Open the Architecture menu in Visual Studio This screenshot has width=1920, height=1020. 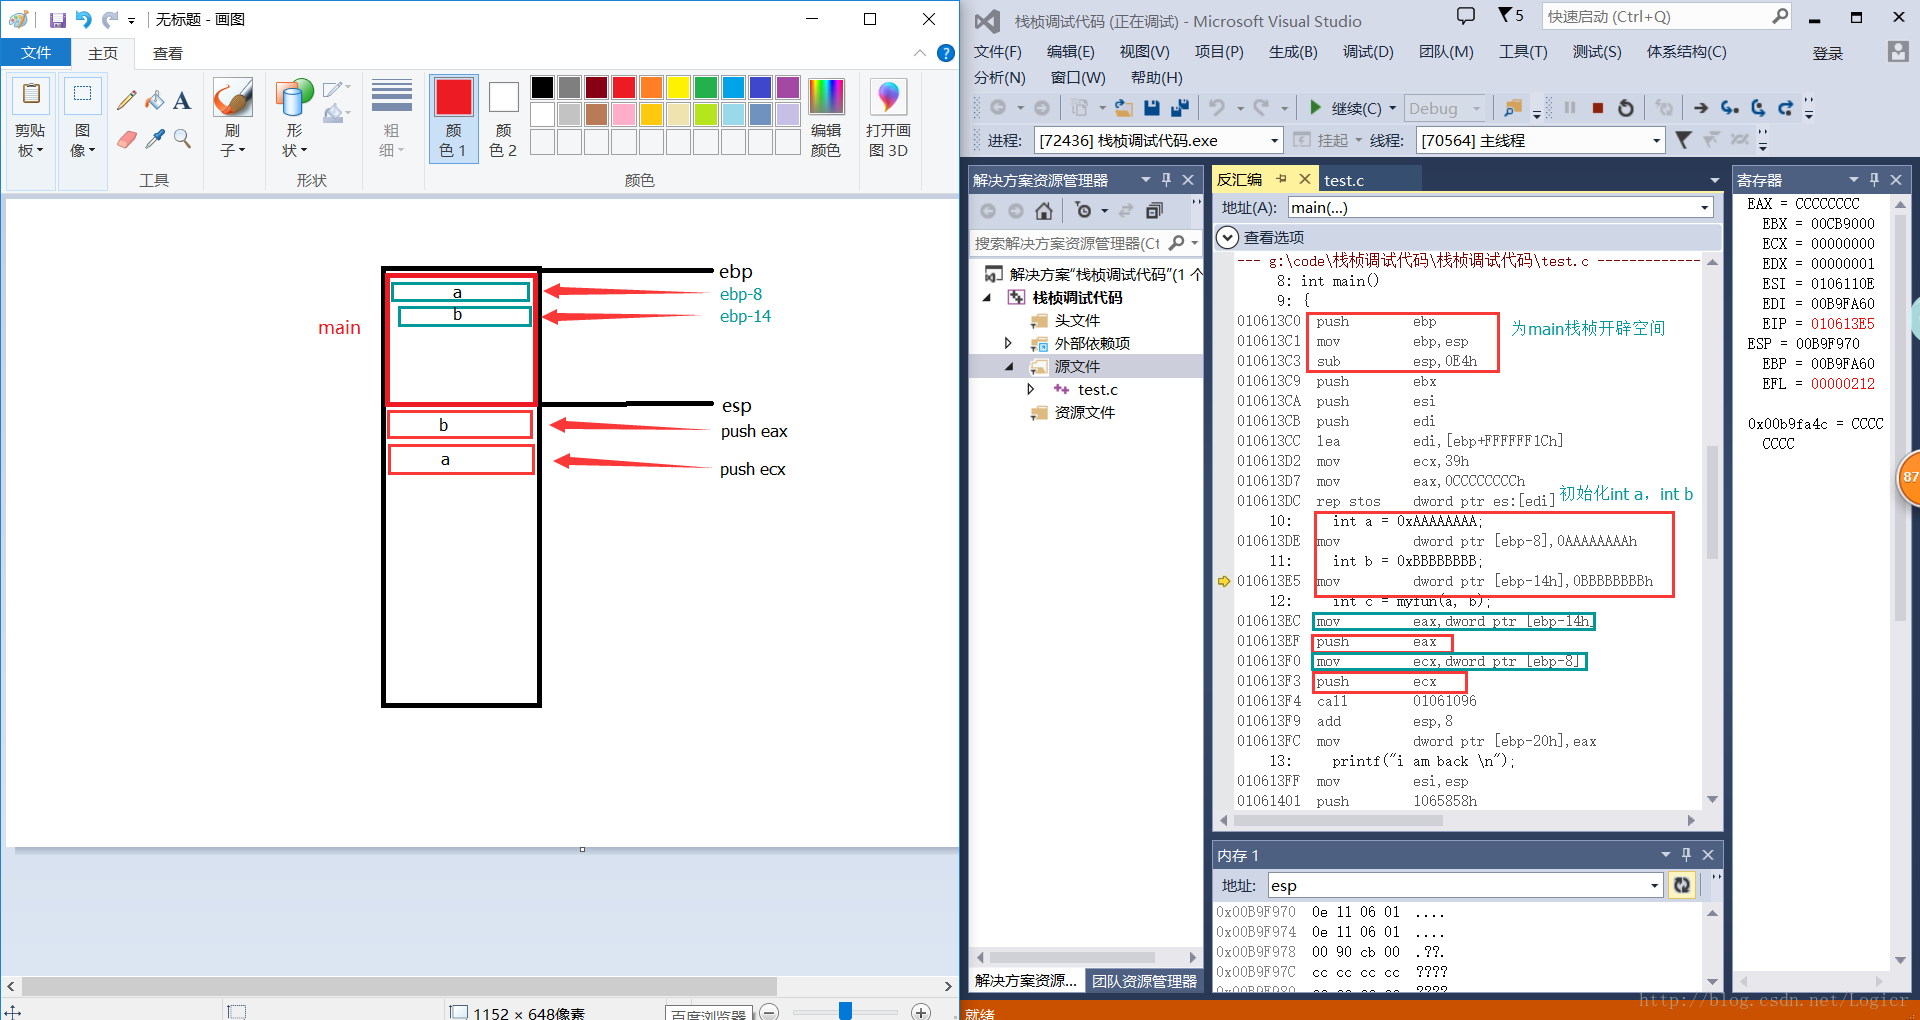coord(1686,52)
